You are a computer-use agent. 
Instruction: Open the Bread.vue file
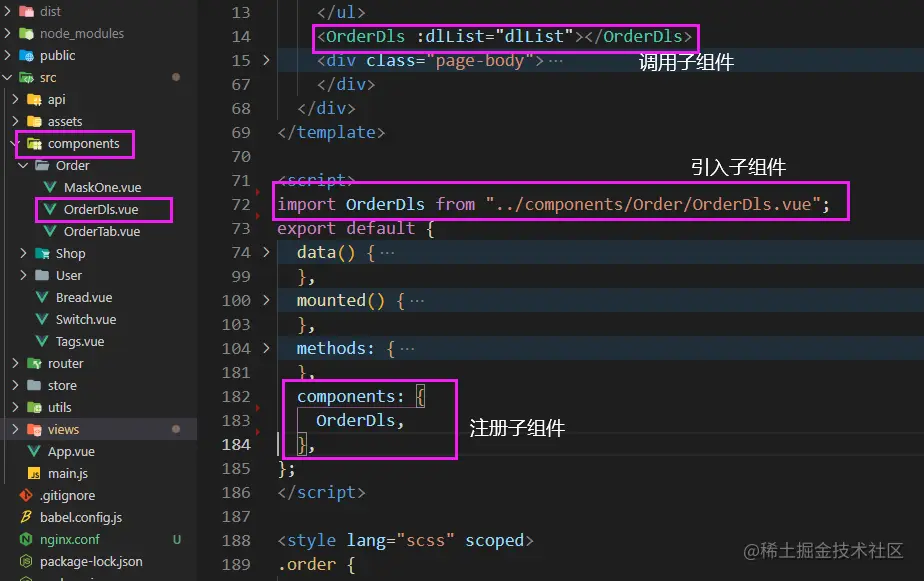pos(84,298)
